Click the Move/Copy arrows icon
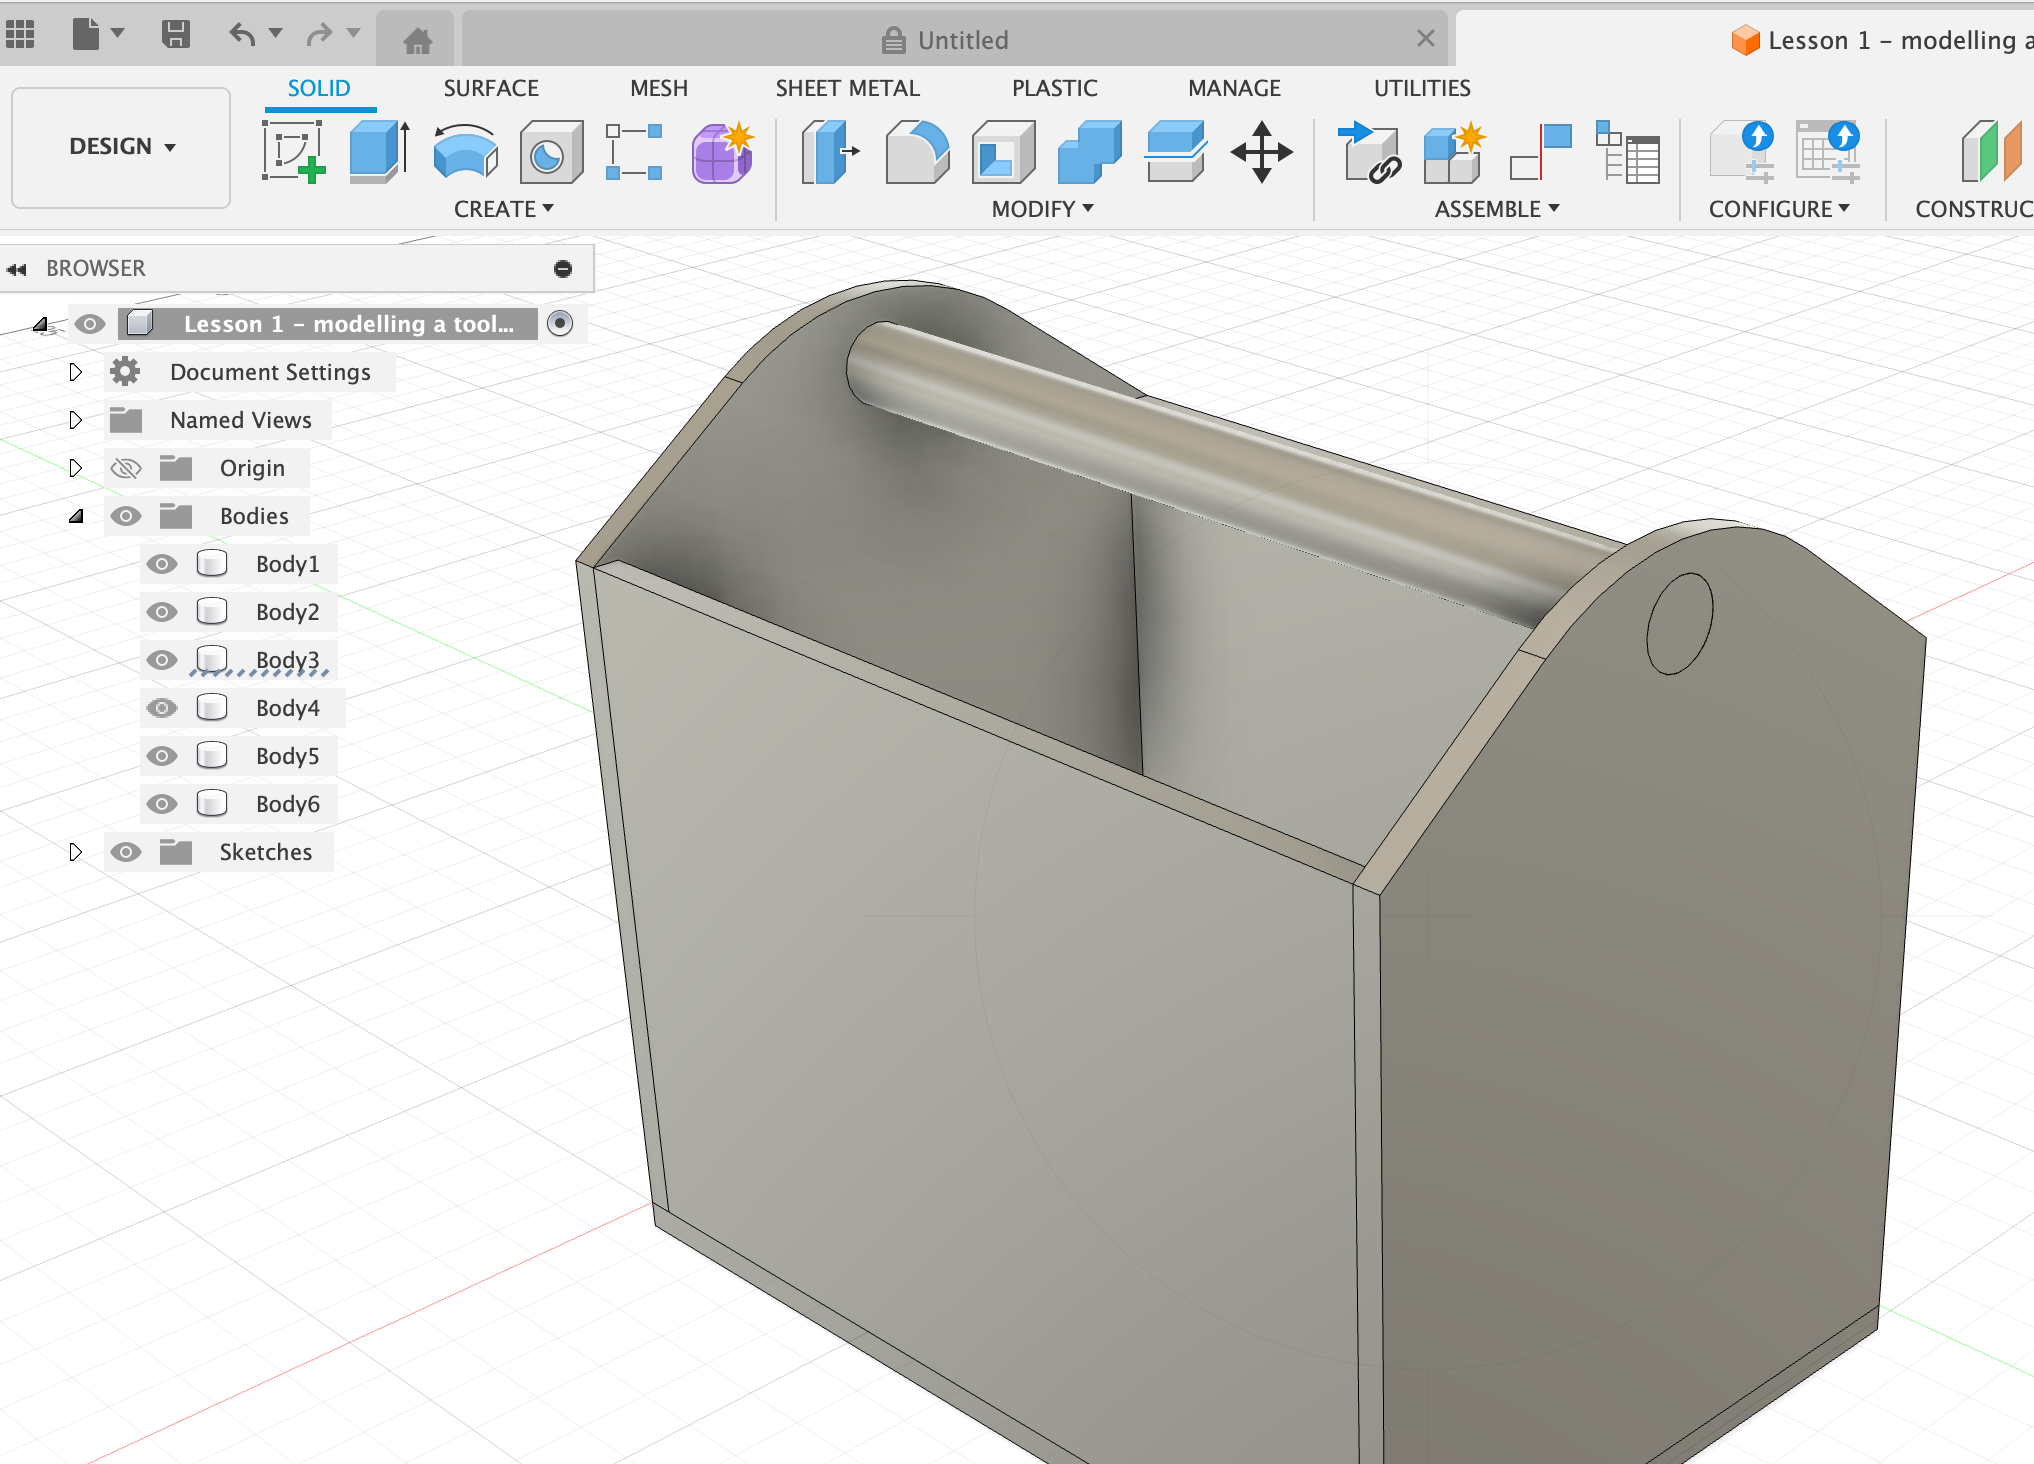Viewport: 2034px width, 1464px height. [1261, 152]
